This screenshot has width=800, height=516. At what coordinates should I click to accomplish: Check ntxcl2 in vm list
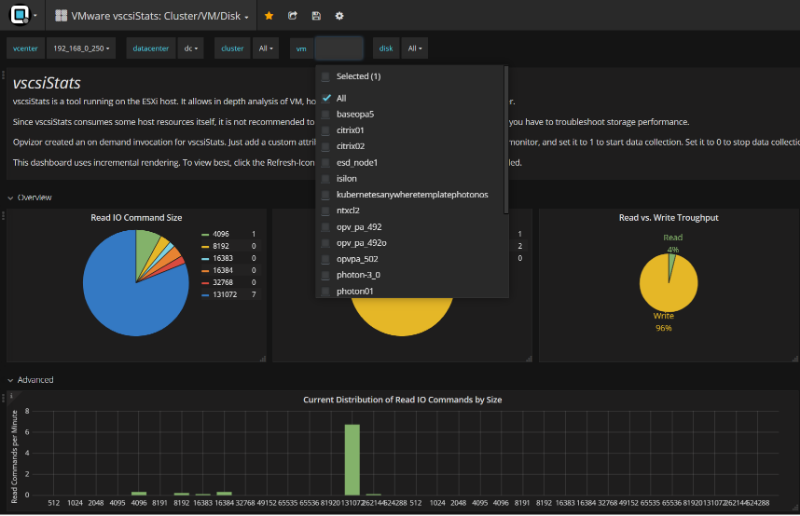326,211
